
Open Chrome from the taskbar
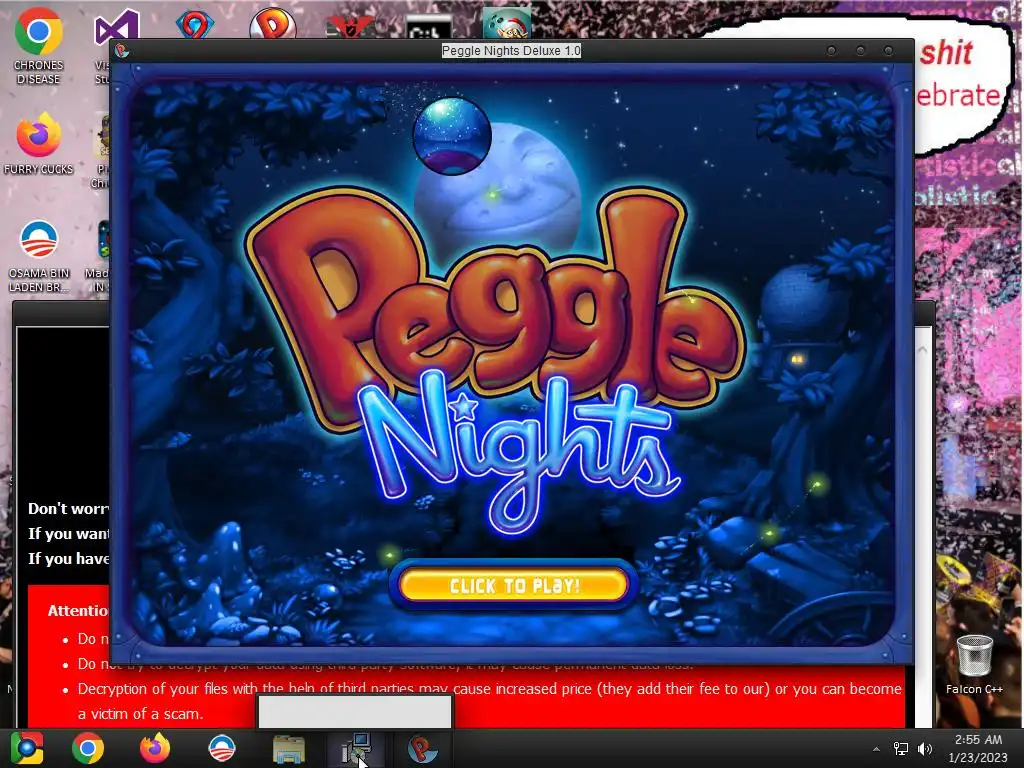[88, 748]
